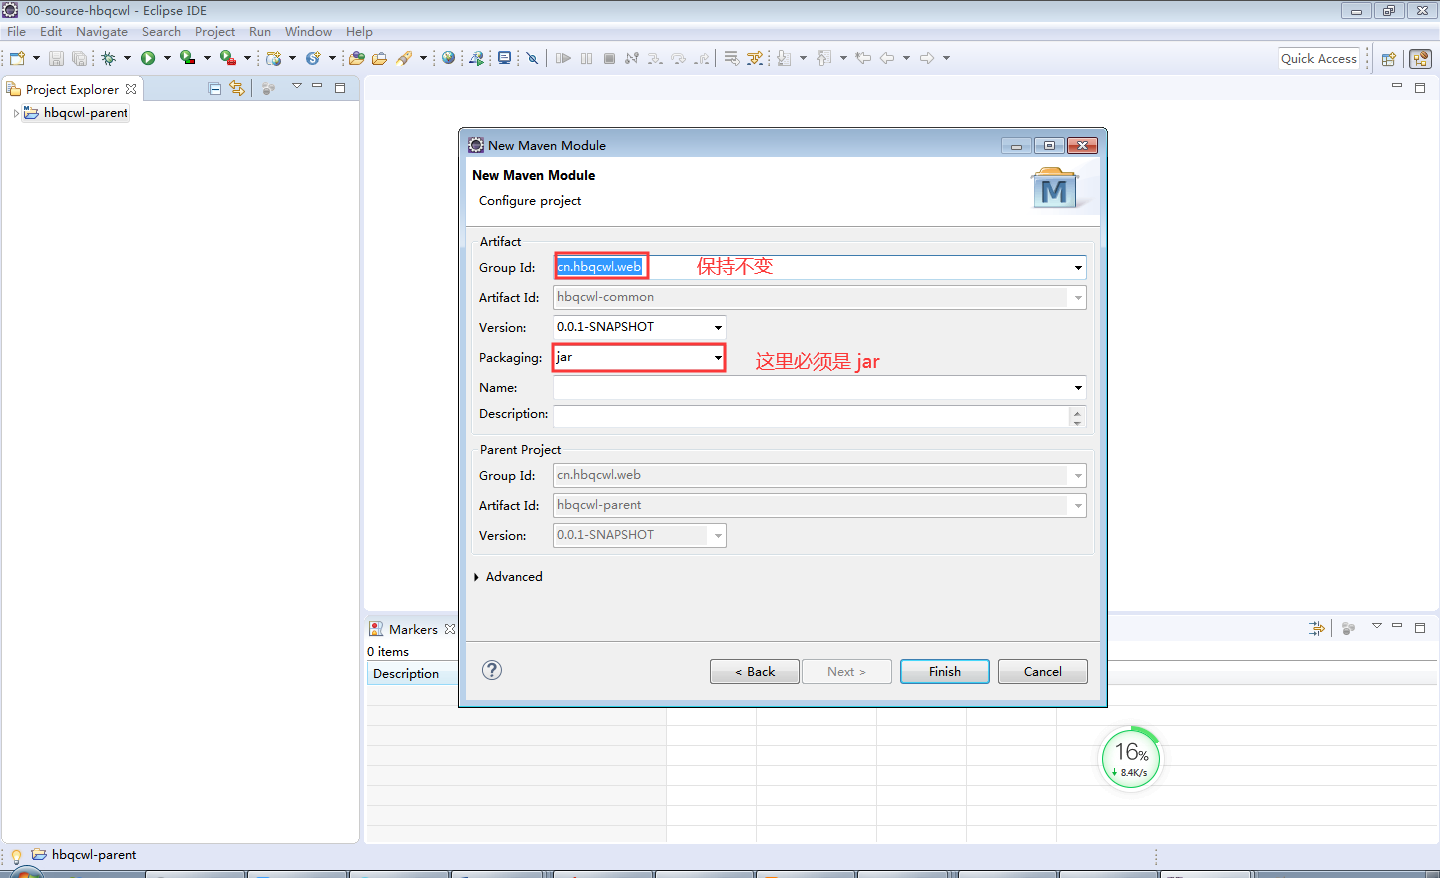Image resolution: width=1440 pixels, height=878 pixels.
Task: Click the Open Type folder icon
Action: click(x=356, y=58)
